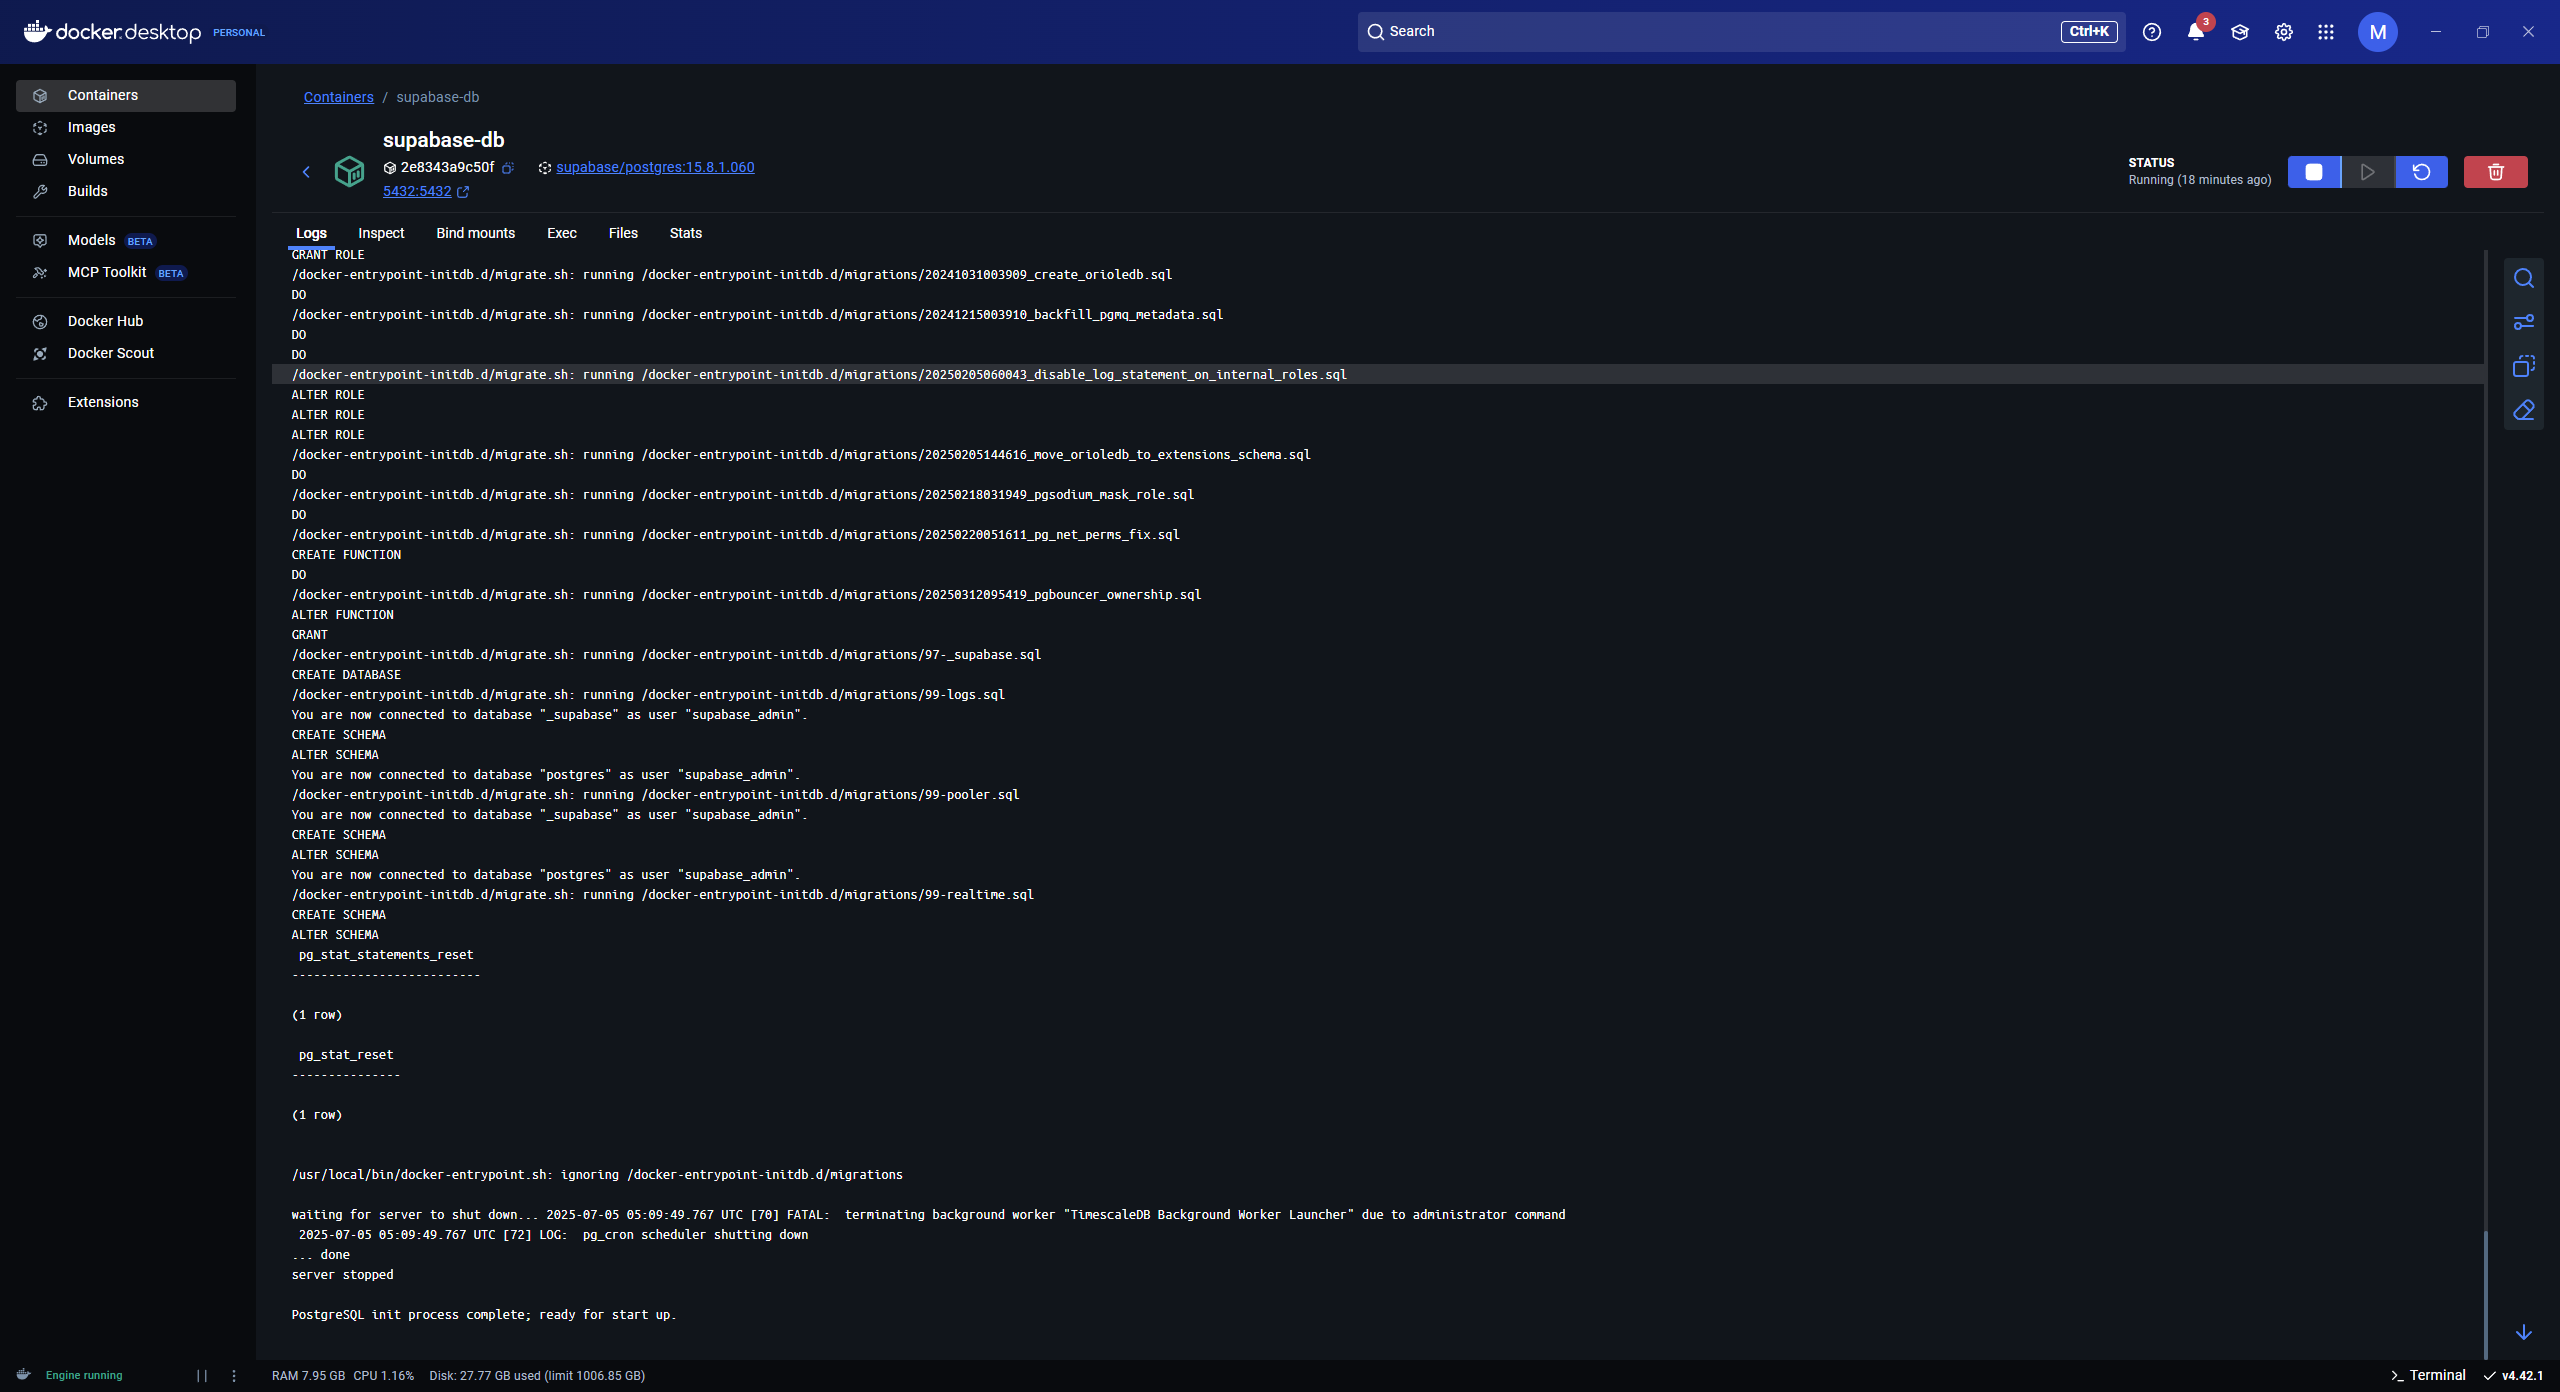Click the Docker Desktop whale logo
This screenshot has height=1392, width=2560.
pyautogui.click(x=37, y=31)
